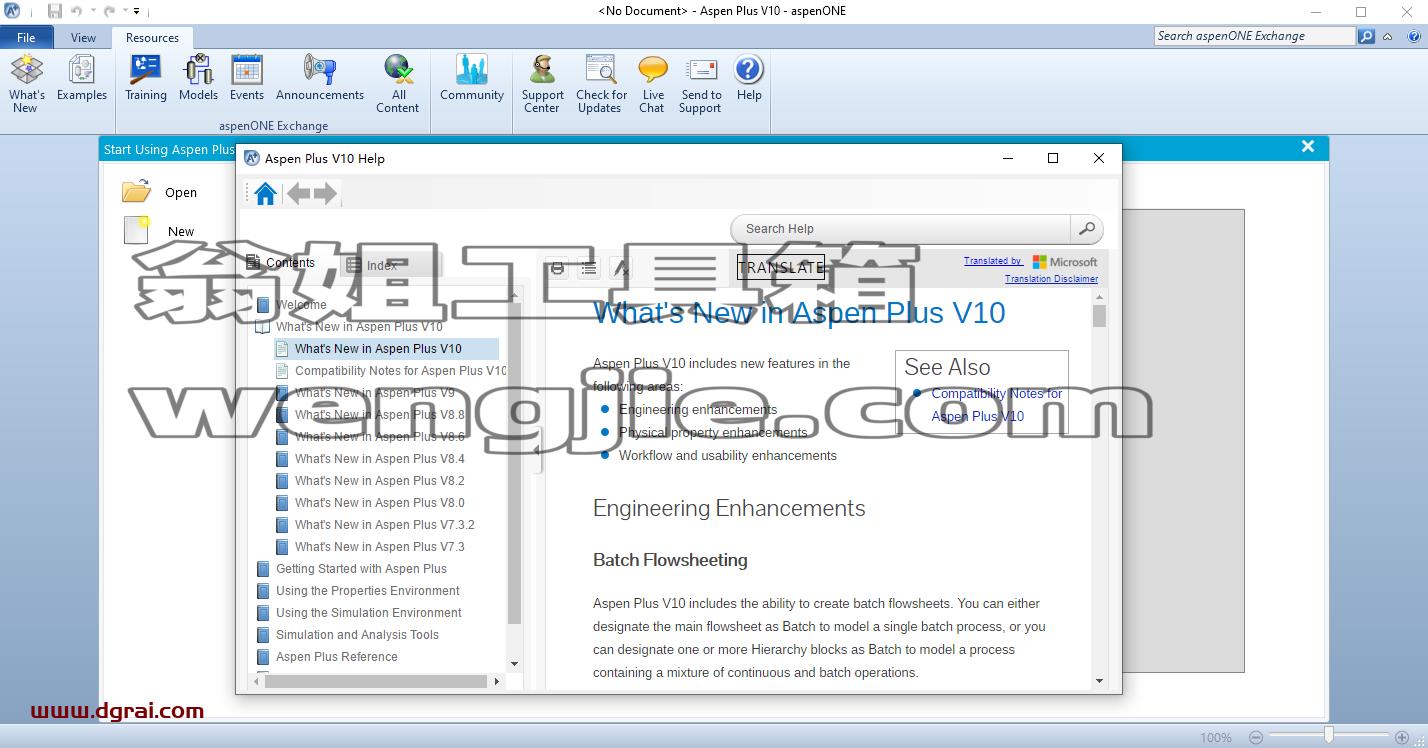
Task: Open All Content in ribbon
Action: (398, 83)
